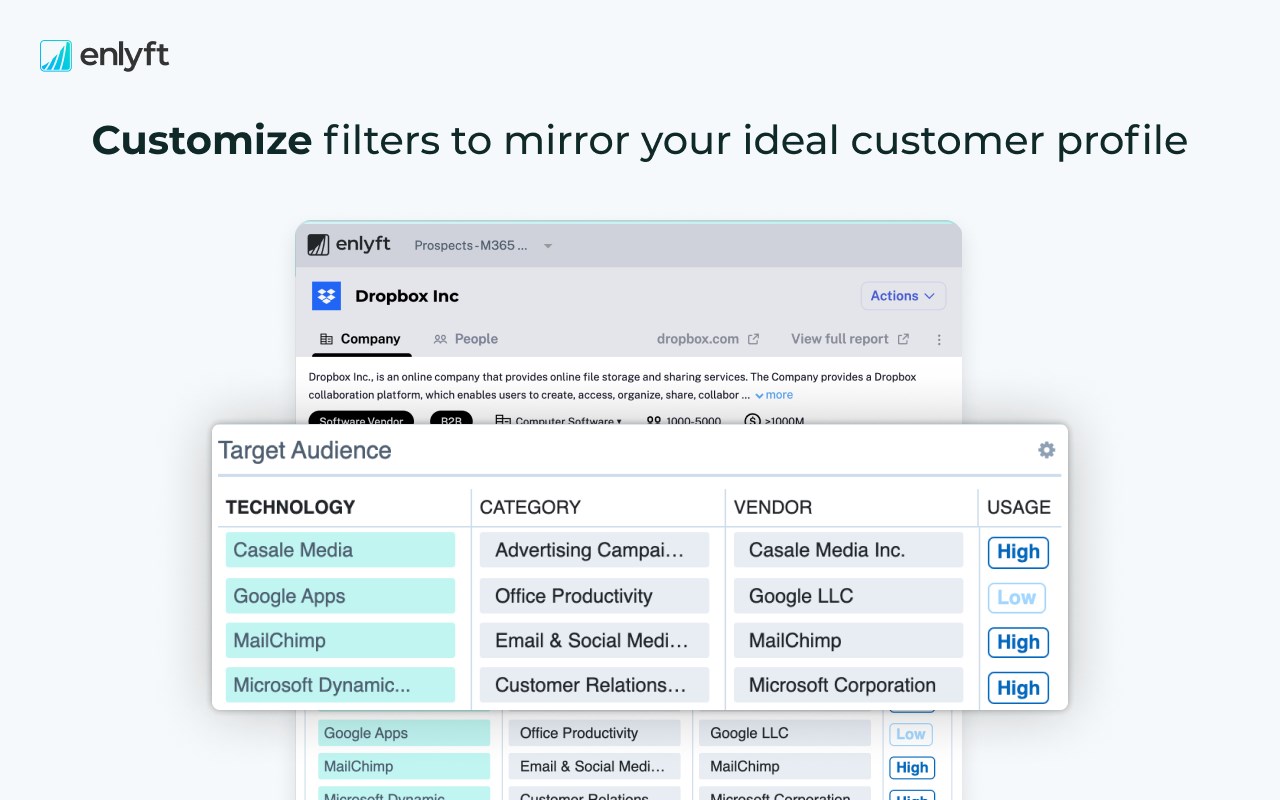Image resolution: width=1280 pixels, height=800 pixels.
Task: Click Email & Social Medi... category in Target Audience
Action: tap(594, 640)
